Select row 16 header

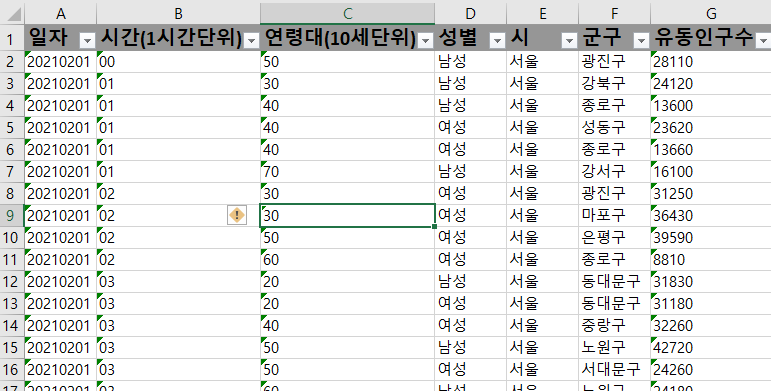click(x=12, y=369)
